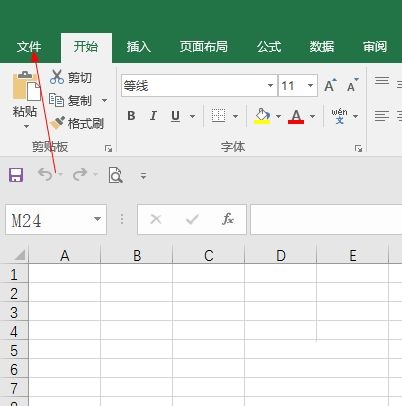Expand the Undo history dropdown
Screen dimensions: 402x406
[60, 174]
